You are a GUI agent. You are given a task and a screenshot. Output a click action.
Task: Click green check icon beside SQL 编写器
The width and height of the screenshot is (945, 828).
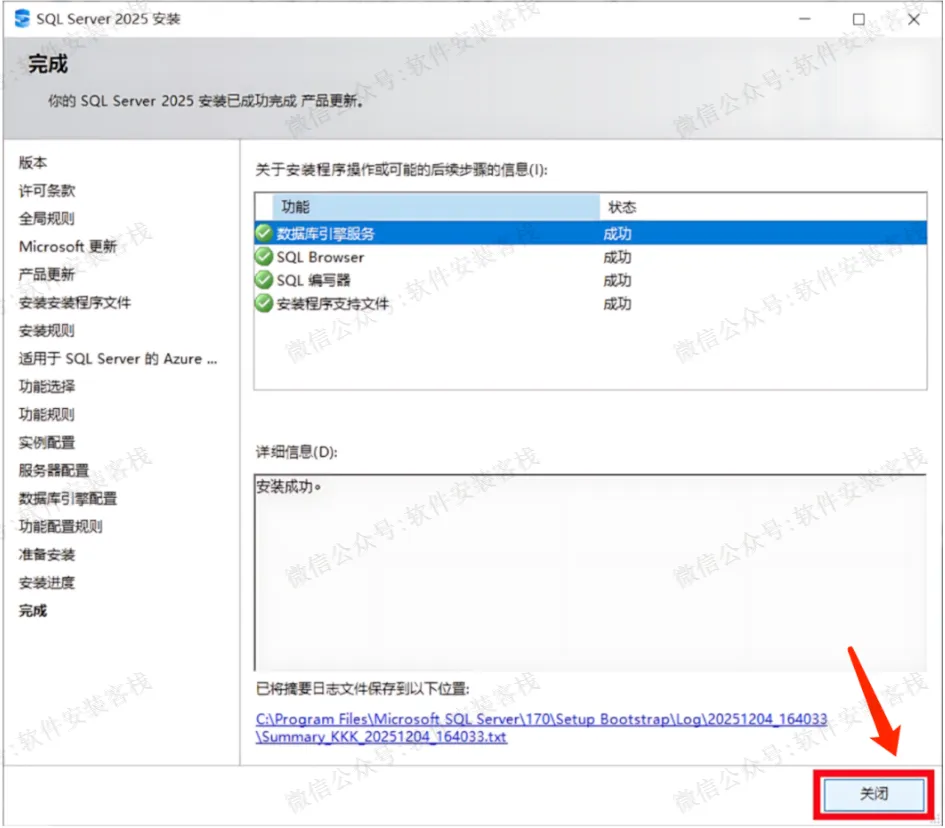pyautogui.click(x=264, y=280)
